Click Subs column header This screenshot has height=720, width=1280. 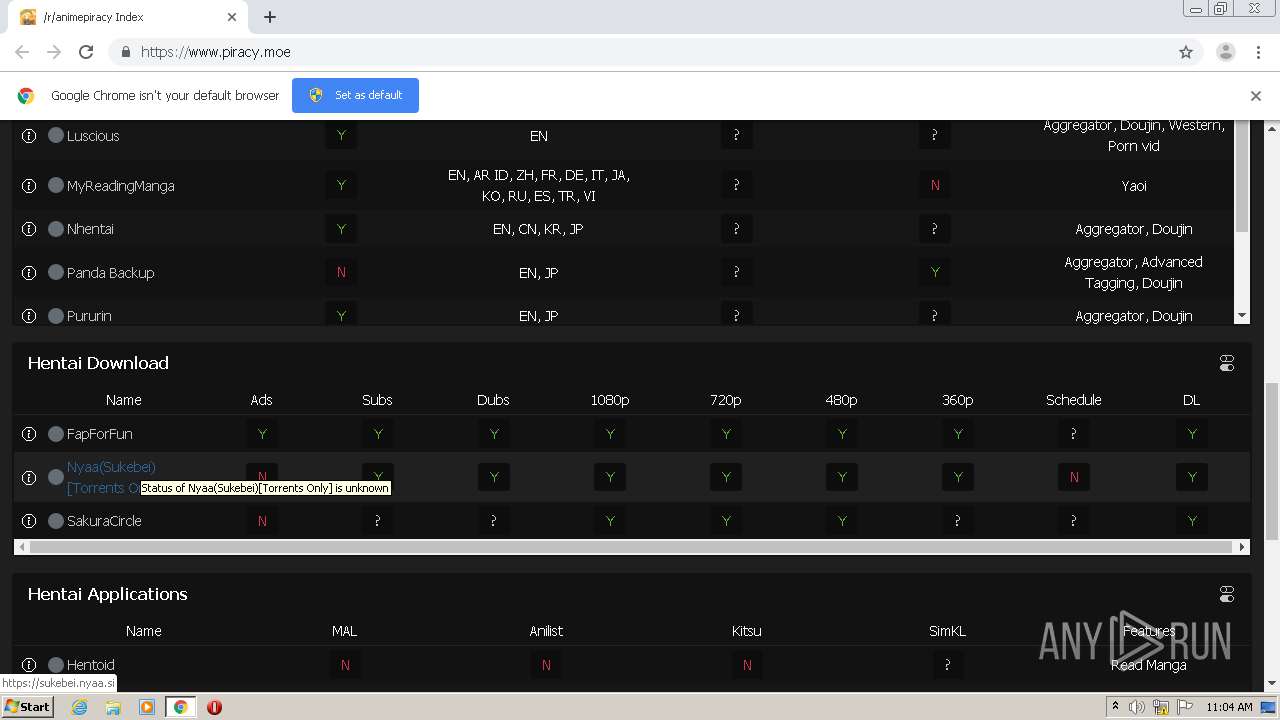(x=377, y=400)
